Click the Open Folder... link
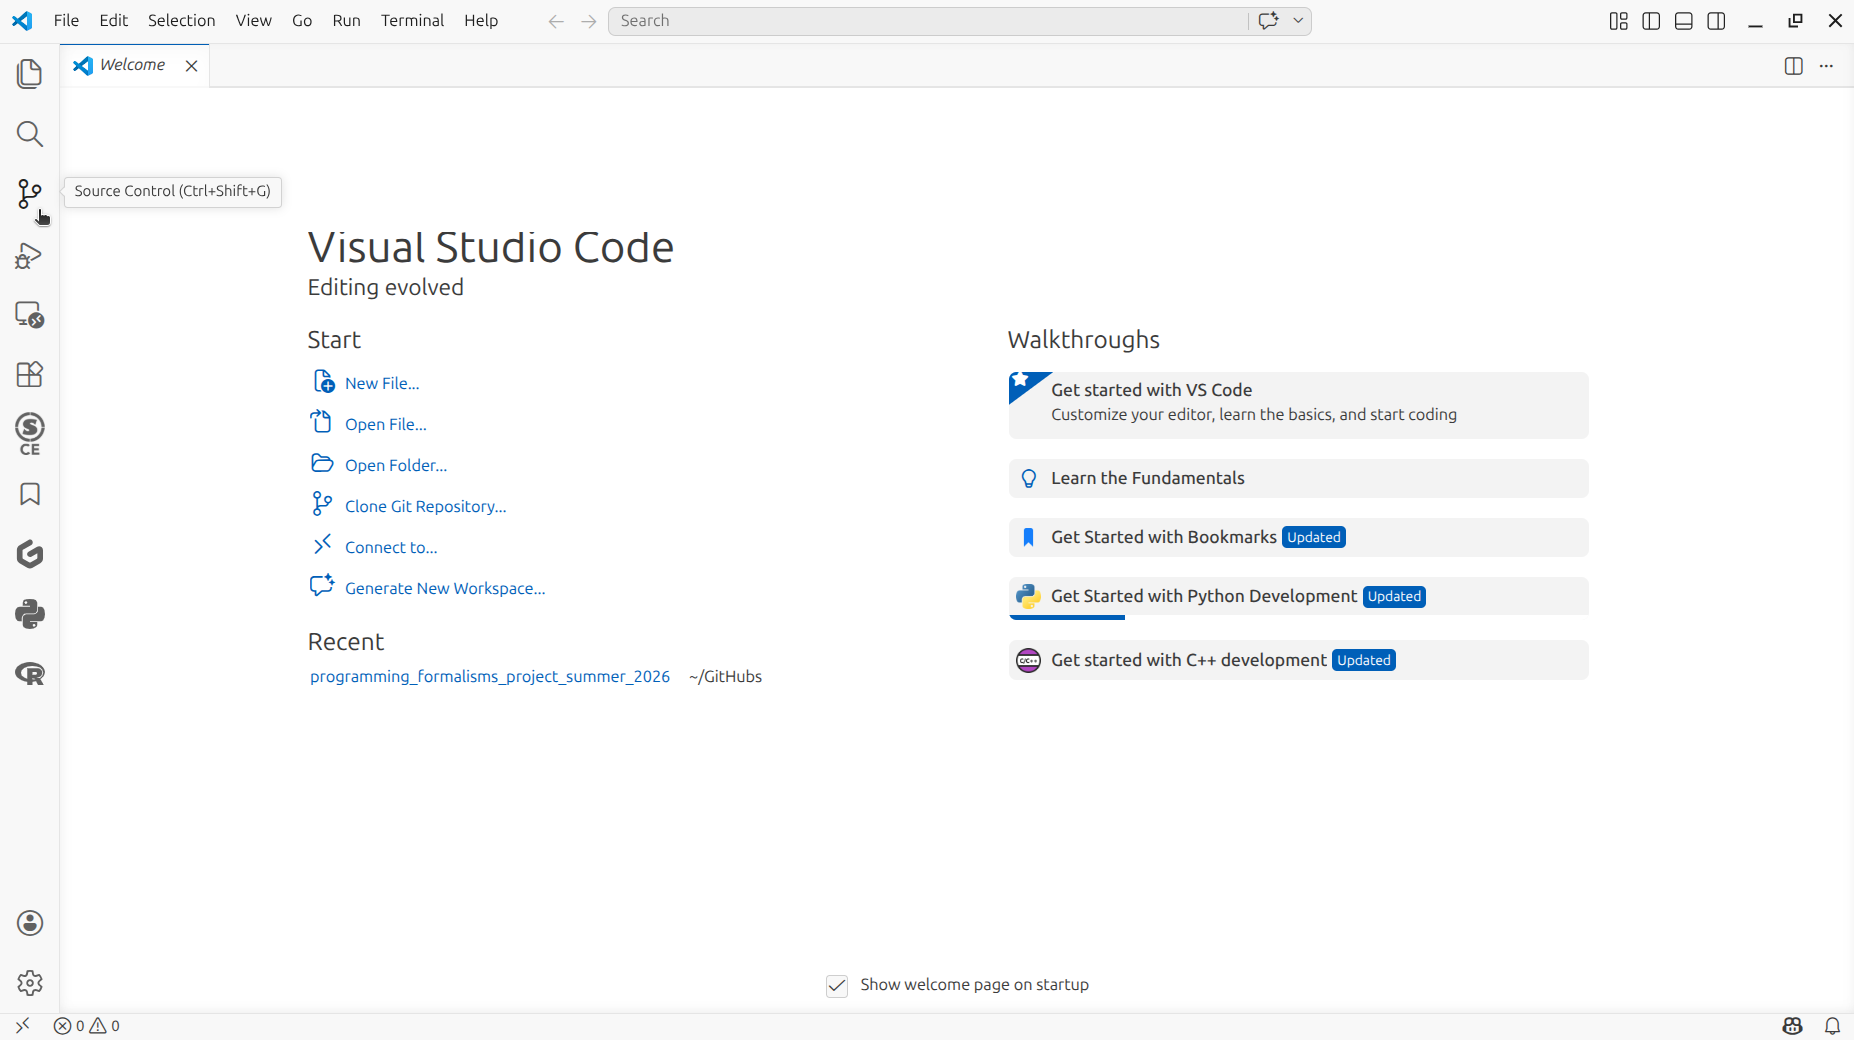1854x1040 pixels. coord(395,465)
